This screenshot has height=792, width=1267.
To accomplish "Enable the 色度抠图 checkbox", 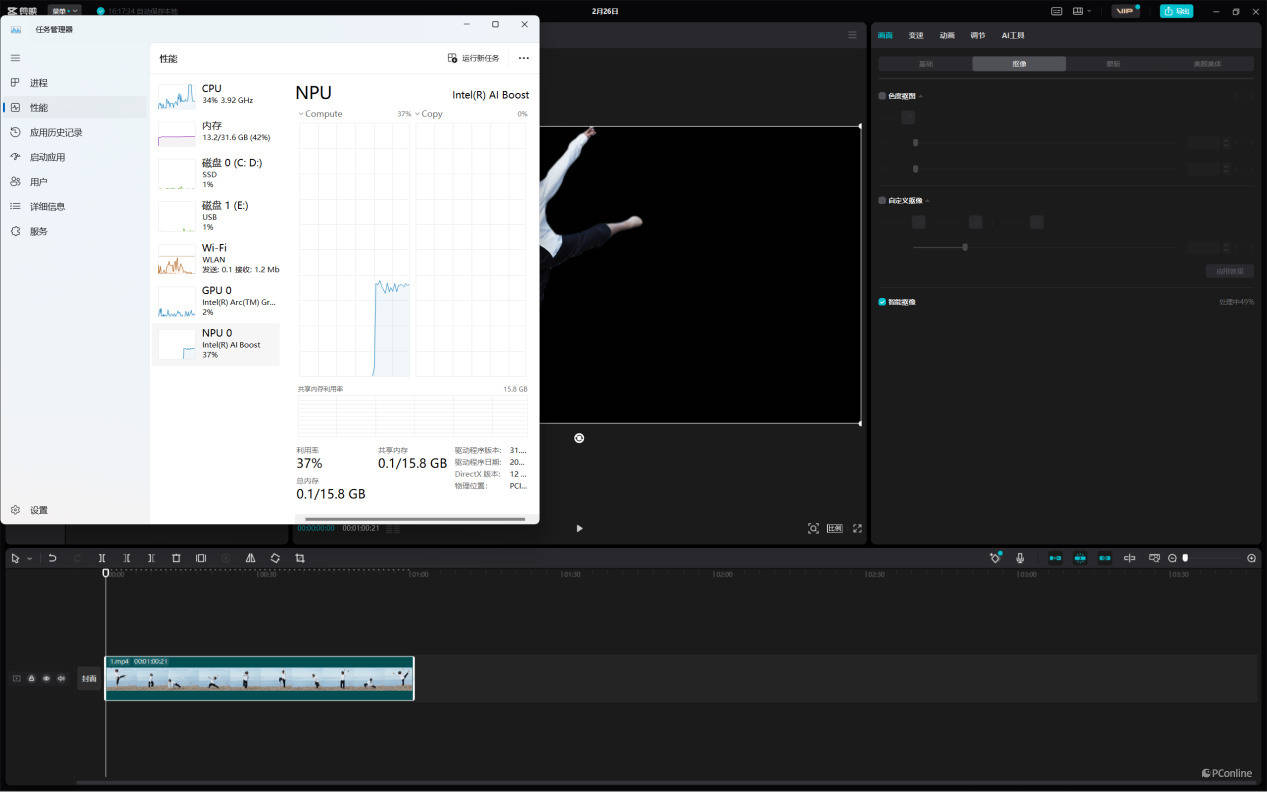I will pos(882,96).
